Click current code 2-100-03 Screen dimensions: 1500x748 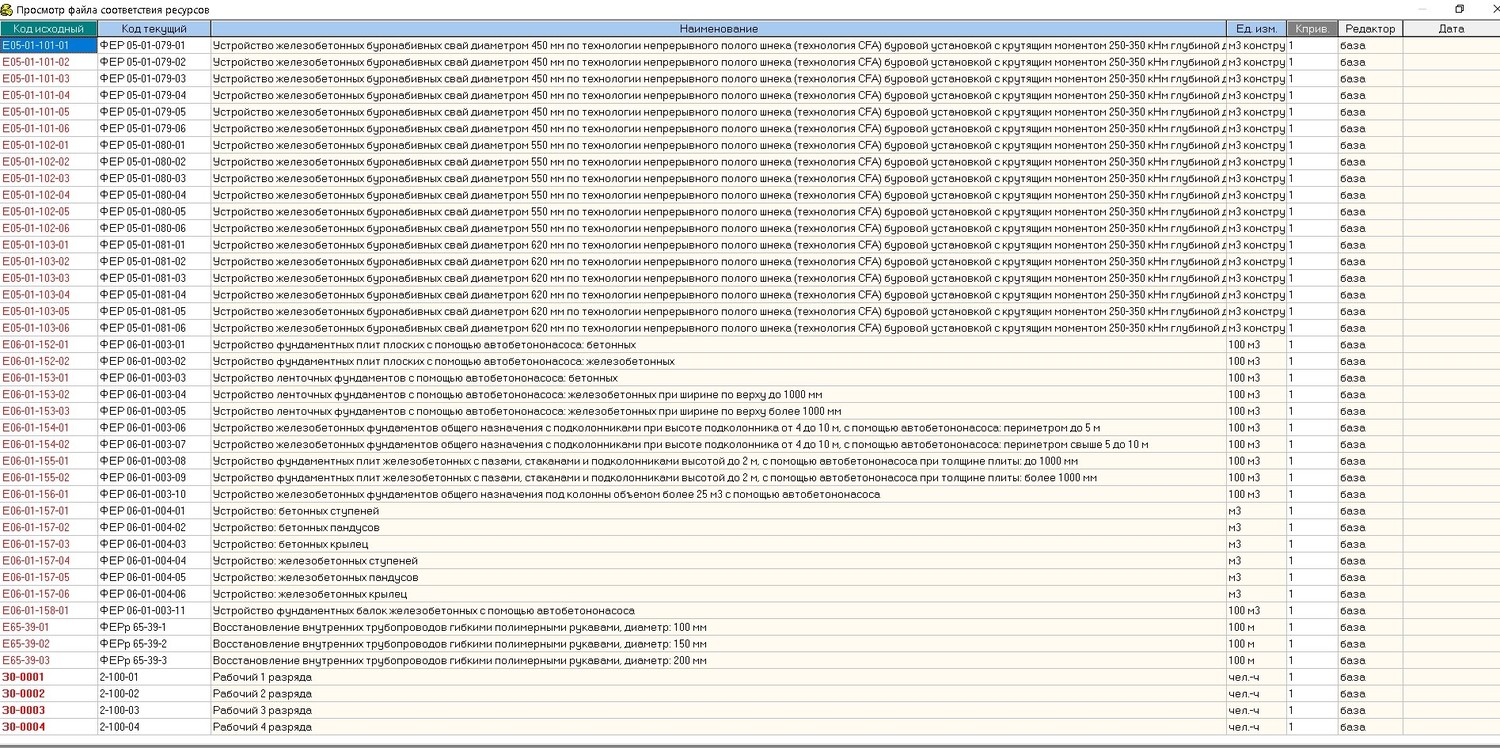click(x=154, y=710)
